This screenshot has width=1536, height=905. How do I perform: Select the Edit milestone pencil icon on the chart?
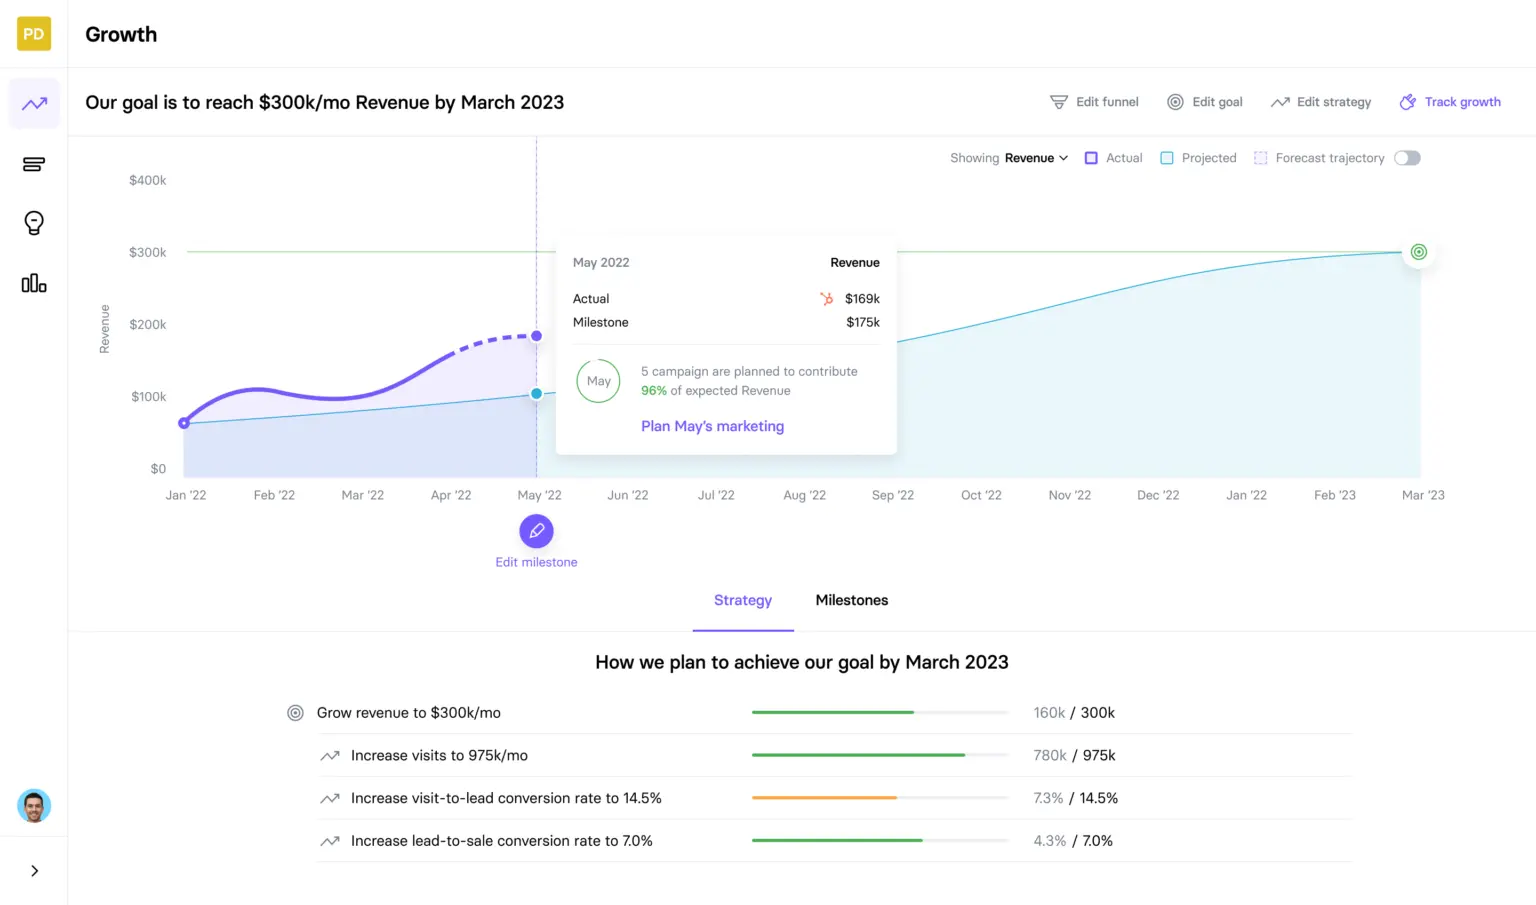pyautogui.click(x=536, y=531)
